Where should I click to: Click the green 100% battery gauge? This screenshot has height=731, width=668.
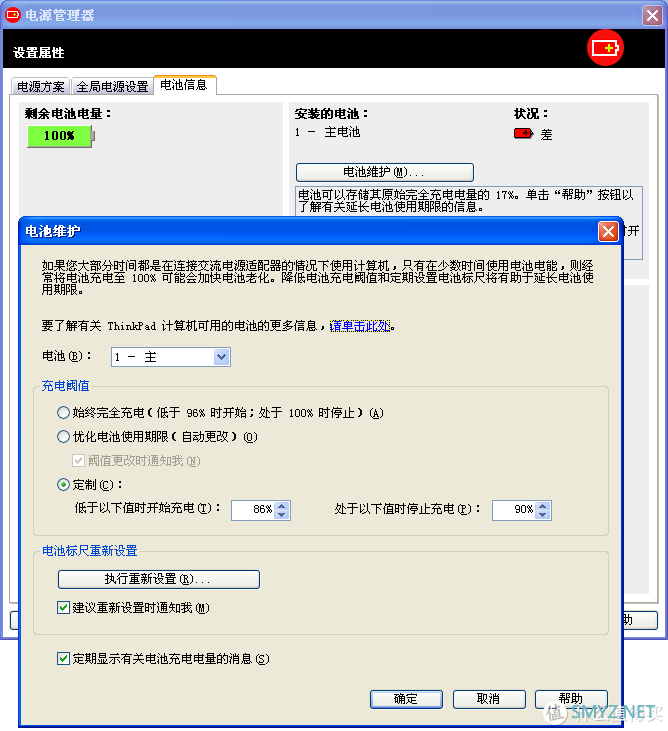pyautogui.click(x=61, y=136)
